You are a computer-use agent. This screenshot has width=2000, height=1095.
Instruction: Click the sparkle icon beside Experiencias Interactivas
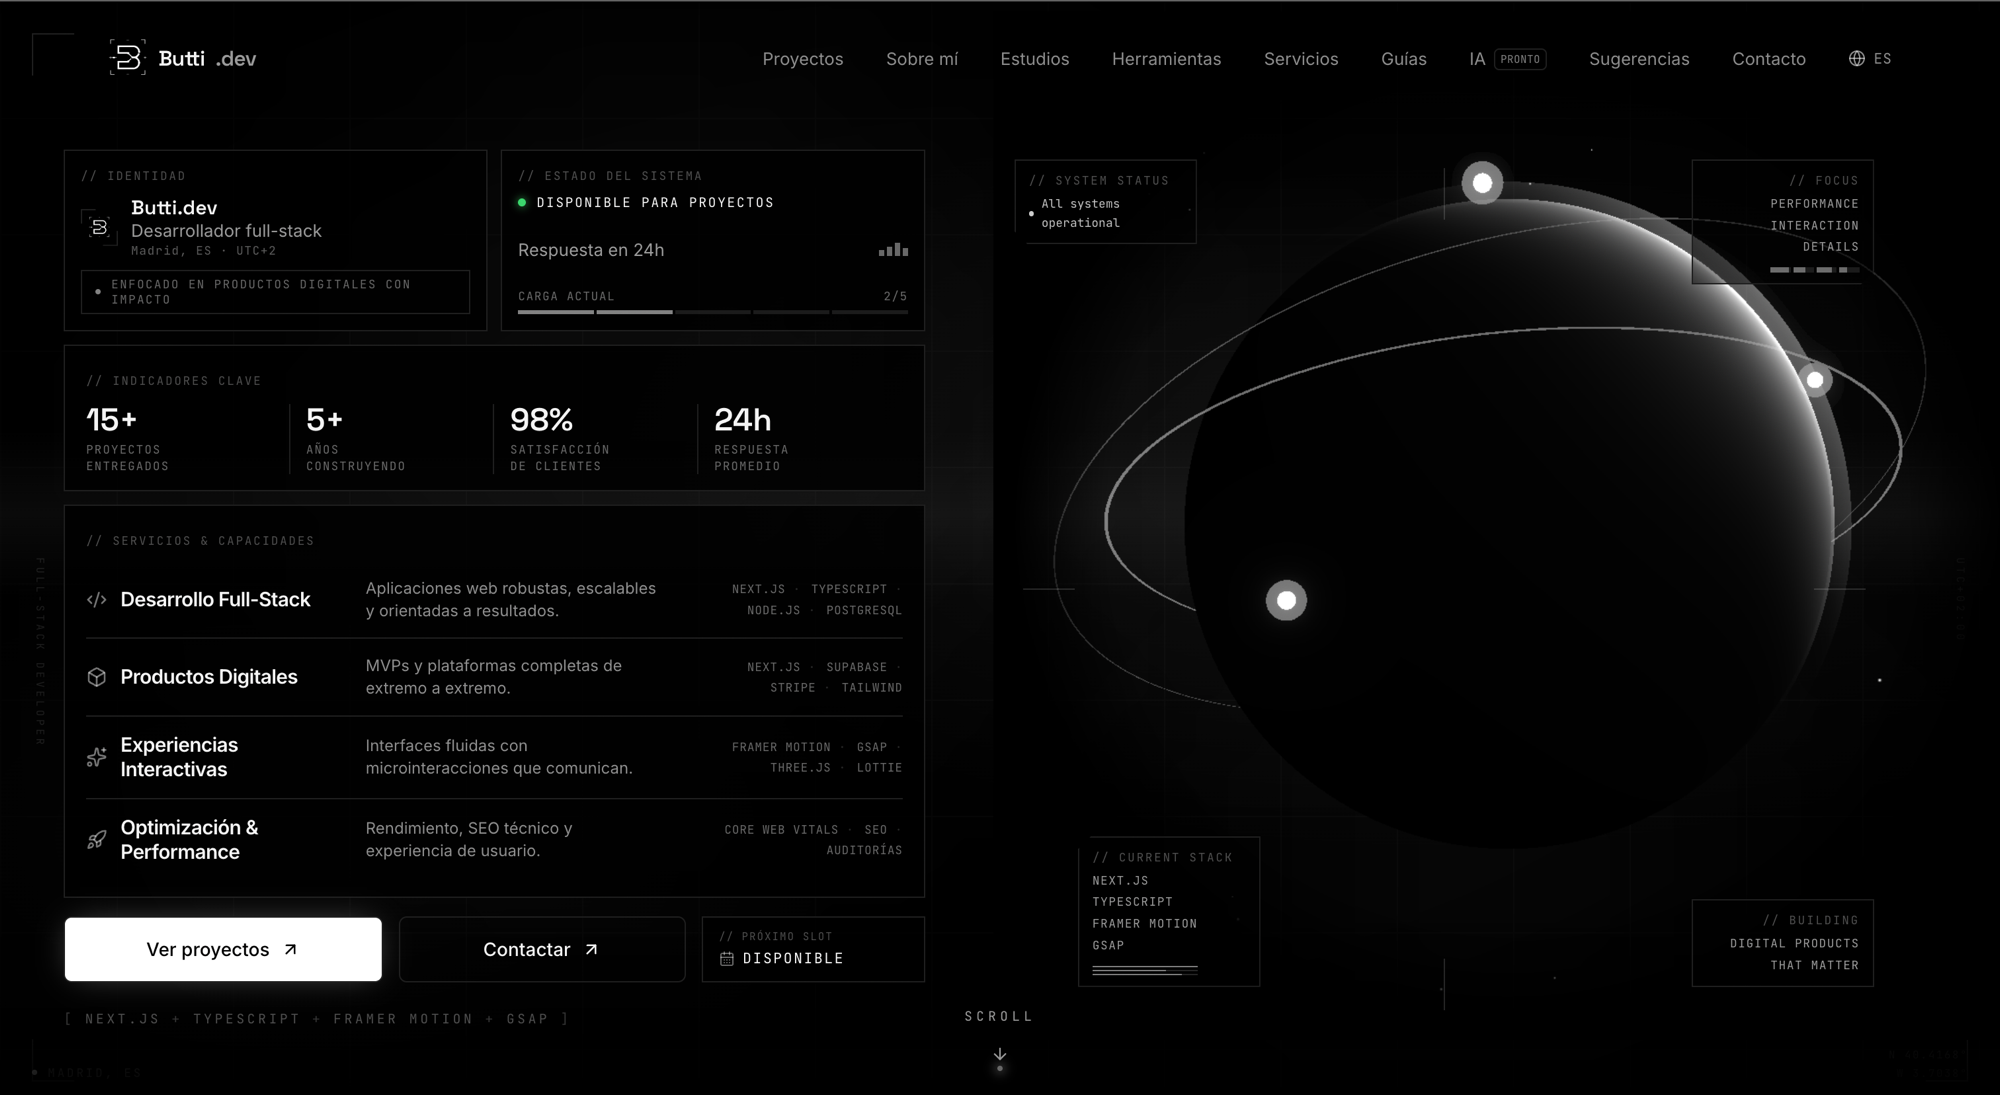pos(97,757)
